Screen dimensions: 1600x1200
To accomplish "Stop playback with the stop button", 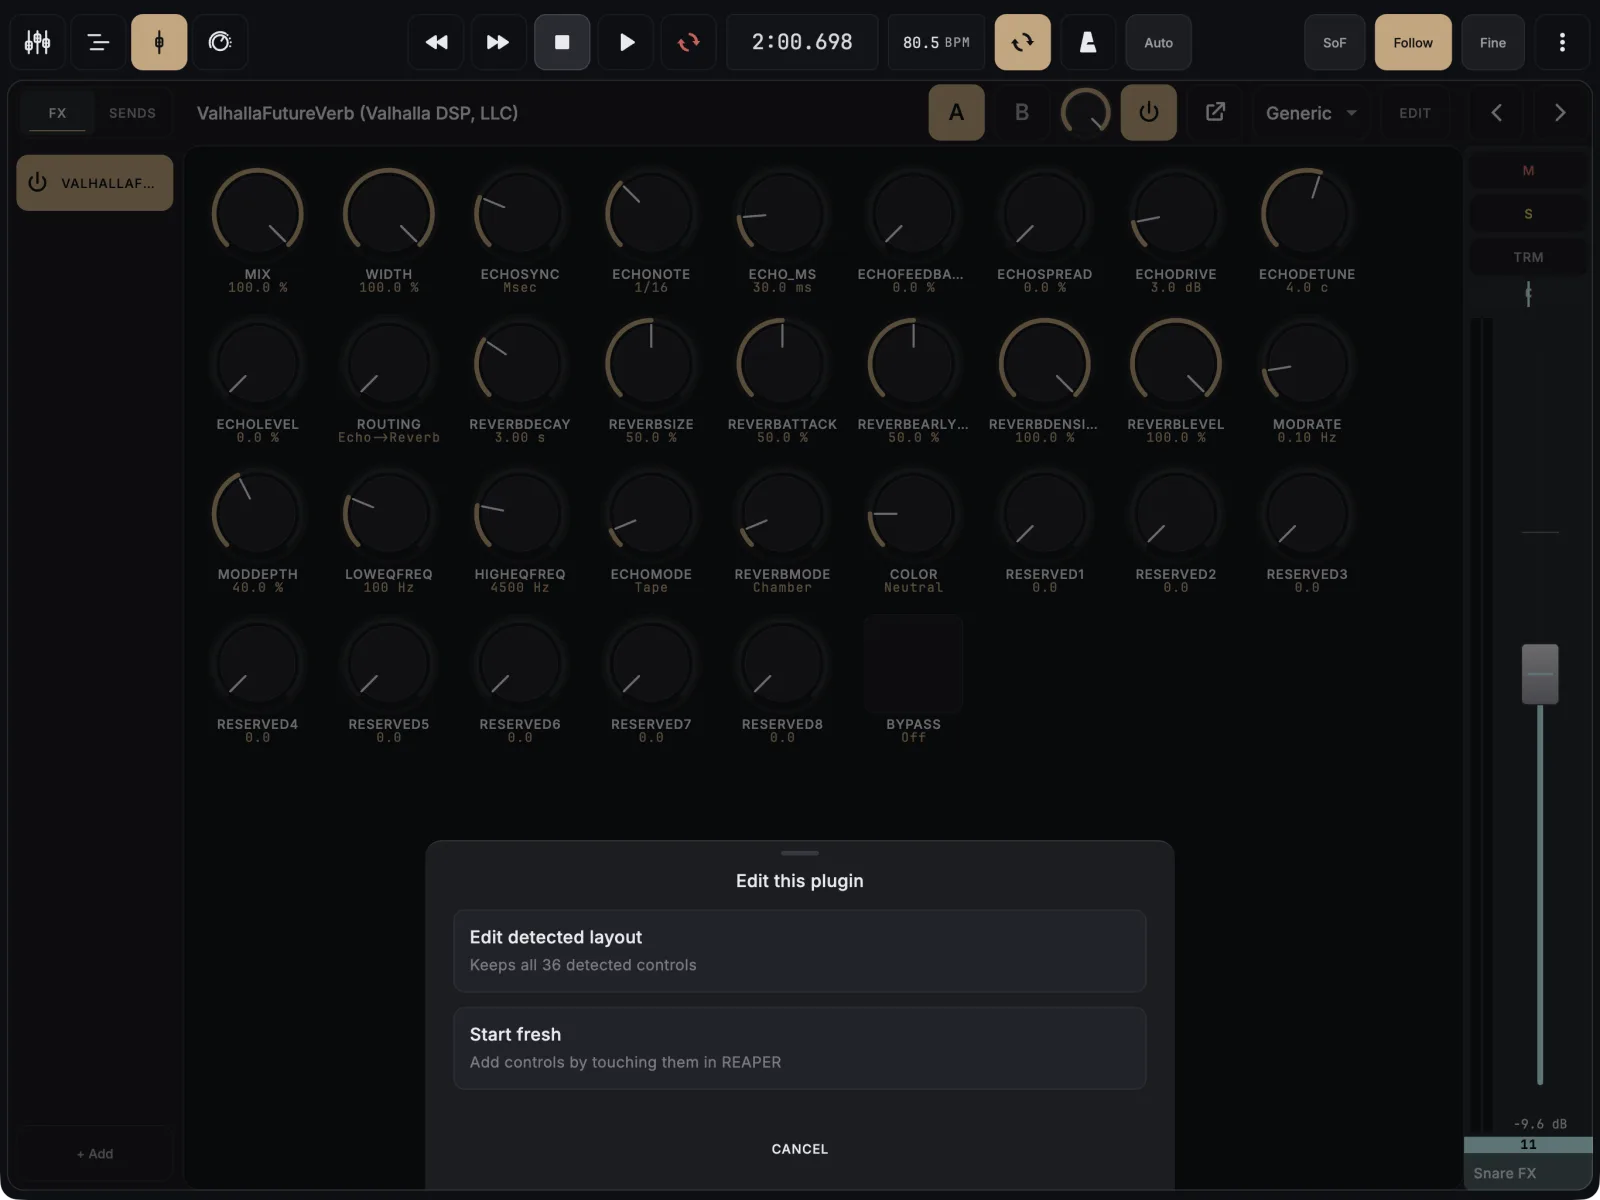I will click(562, 42).
